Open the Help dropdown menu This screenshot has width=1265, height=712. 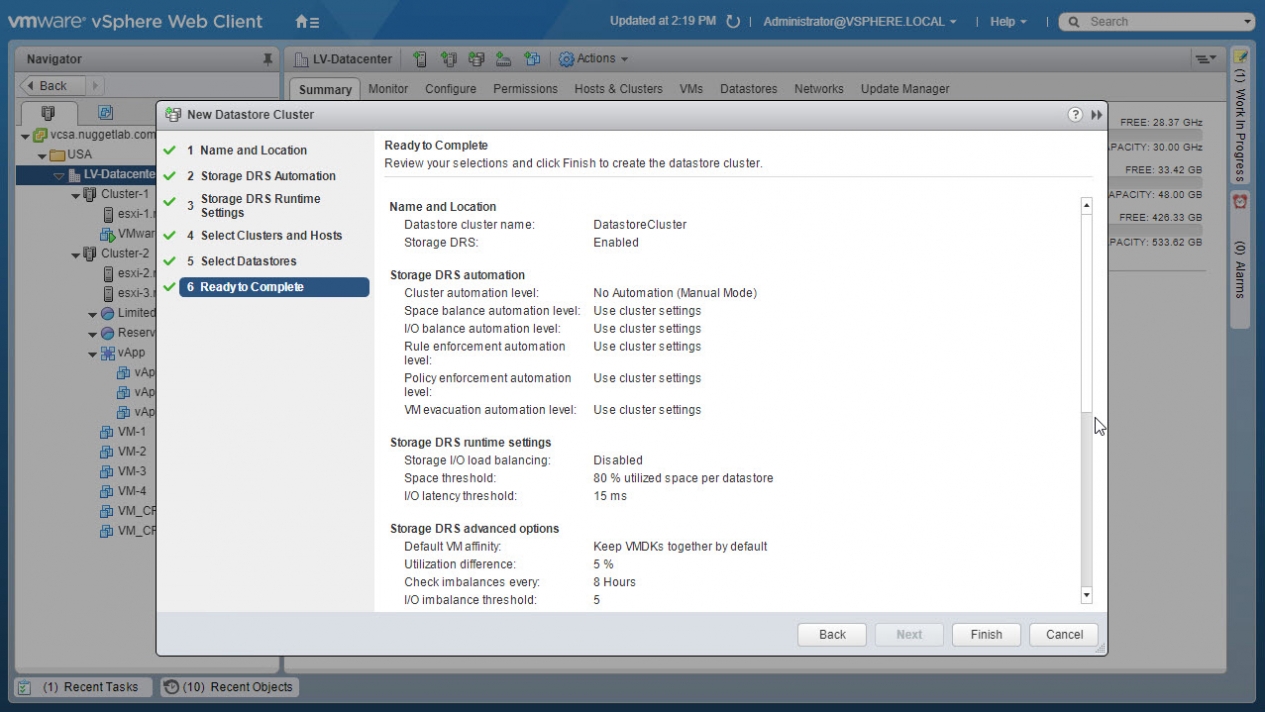pyautogui.click(x=1008, y=22)
